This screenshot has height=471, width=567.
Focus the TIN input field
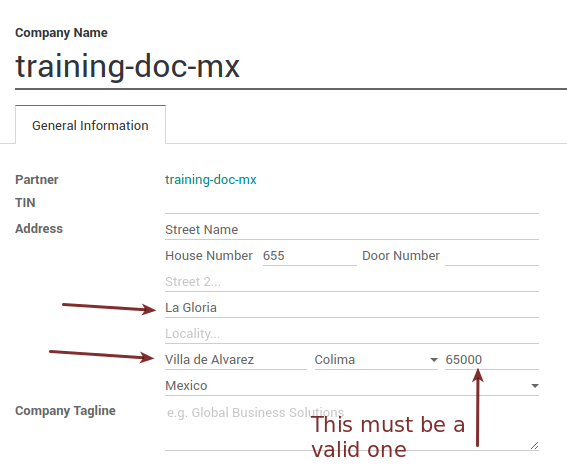point(352,204)
